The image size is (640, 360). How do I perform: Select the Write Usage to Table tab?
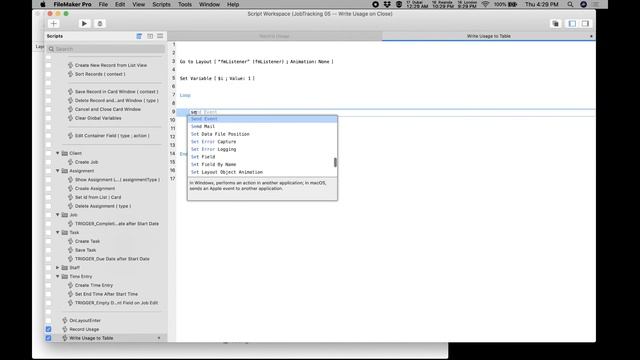coord(489,36)
